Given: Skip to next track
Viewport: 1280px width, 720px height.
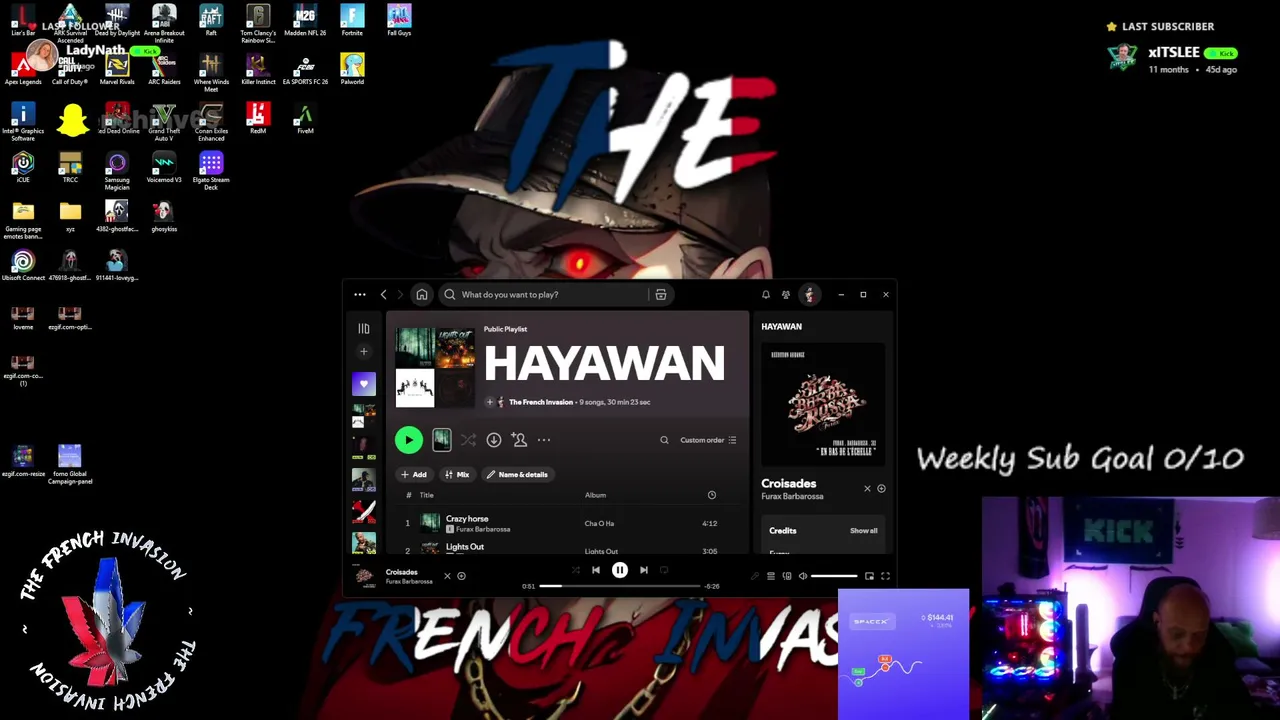Looking at the screenshot, I should (x=644, y=570).
